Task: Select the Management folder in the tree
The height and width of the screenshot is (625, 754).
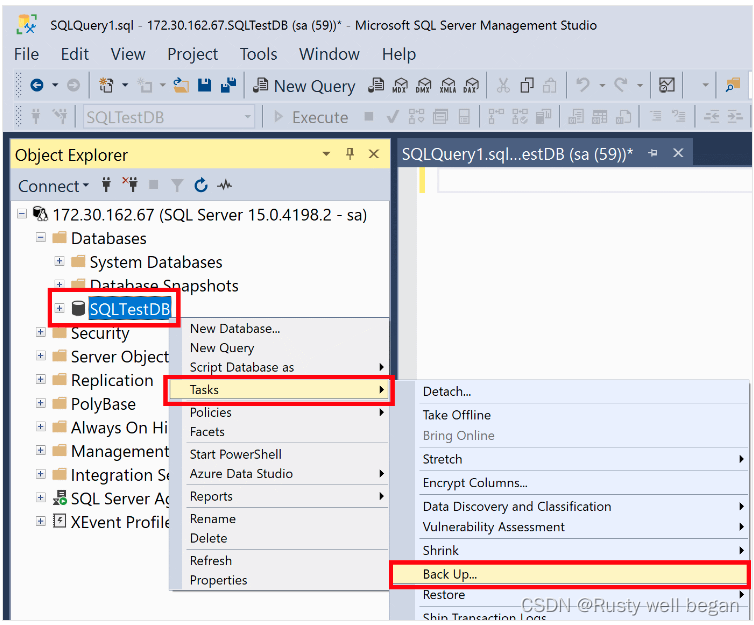Action: [x=119, y=451]
